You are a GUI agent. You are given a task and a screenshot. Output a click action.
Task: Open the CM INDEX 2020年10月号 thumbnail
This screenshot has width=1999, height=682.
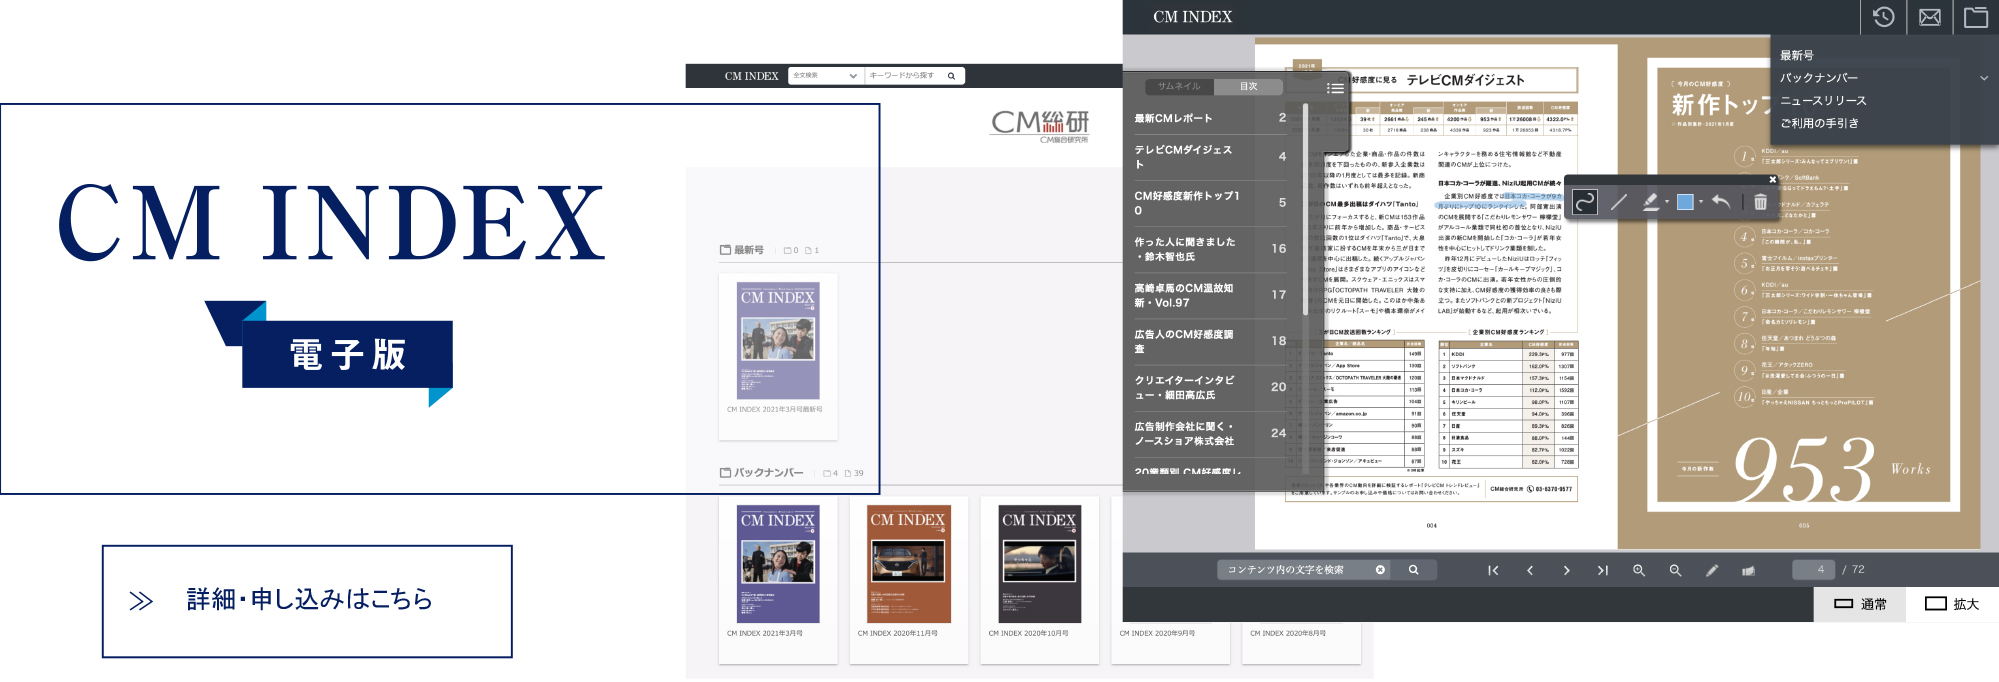point(1040,564)
